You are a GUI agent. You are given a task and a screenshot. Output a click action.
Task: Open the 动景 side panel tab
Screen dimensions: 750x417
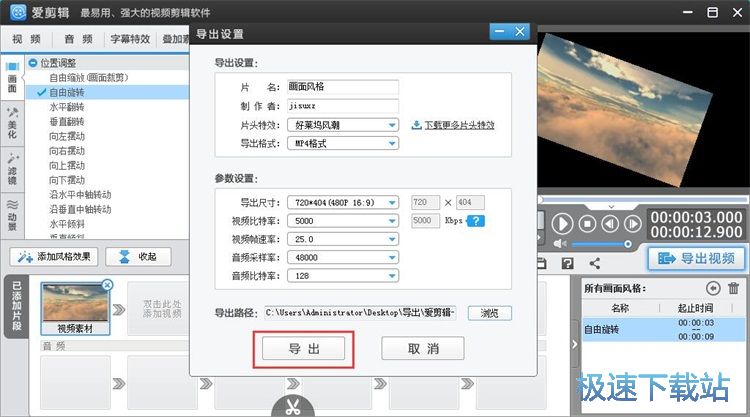tap(12, 215)
